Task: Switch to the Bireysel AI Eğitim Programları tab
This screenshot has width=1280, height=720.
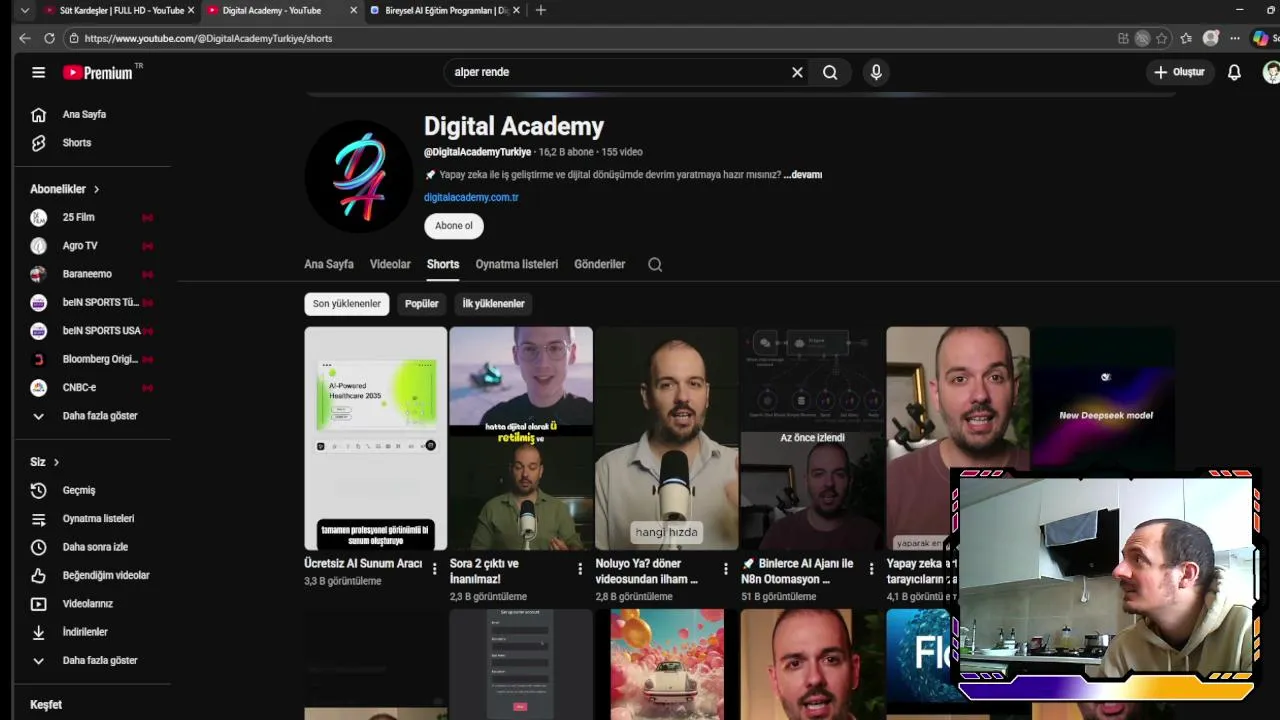Action: pyautogui.click(x=445, y=10)
